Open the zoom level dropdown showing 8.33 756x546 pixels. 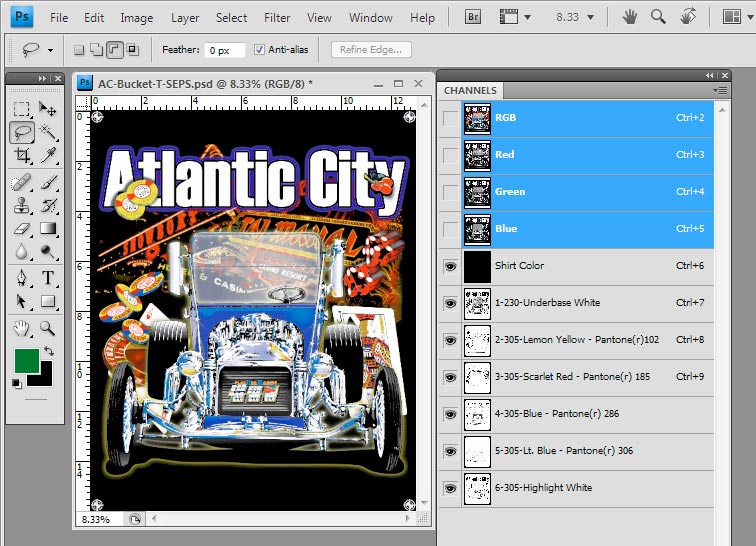tap(575, 17)
